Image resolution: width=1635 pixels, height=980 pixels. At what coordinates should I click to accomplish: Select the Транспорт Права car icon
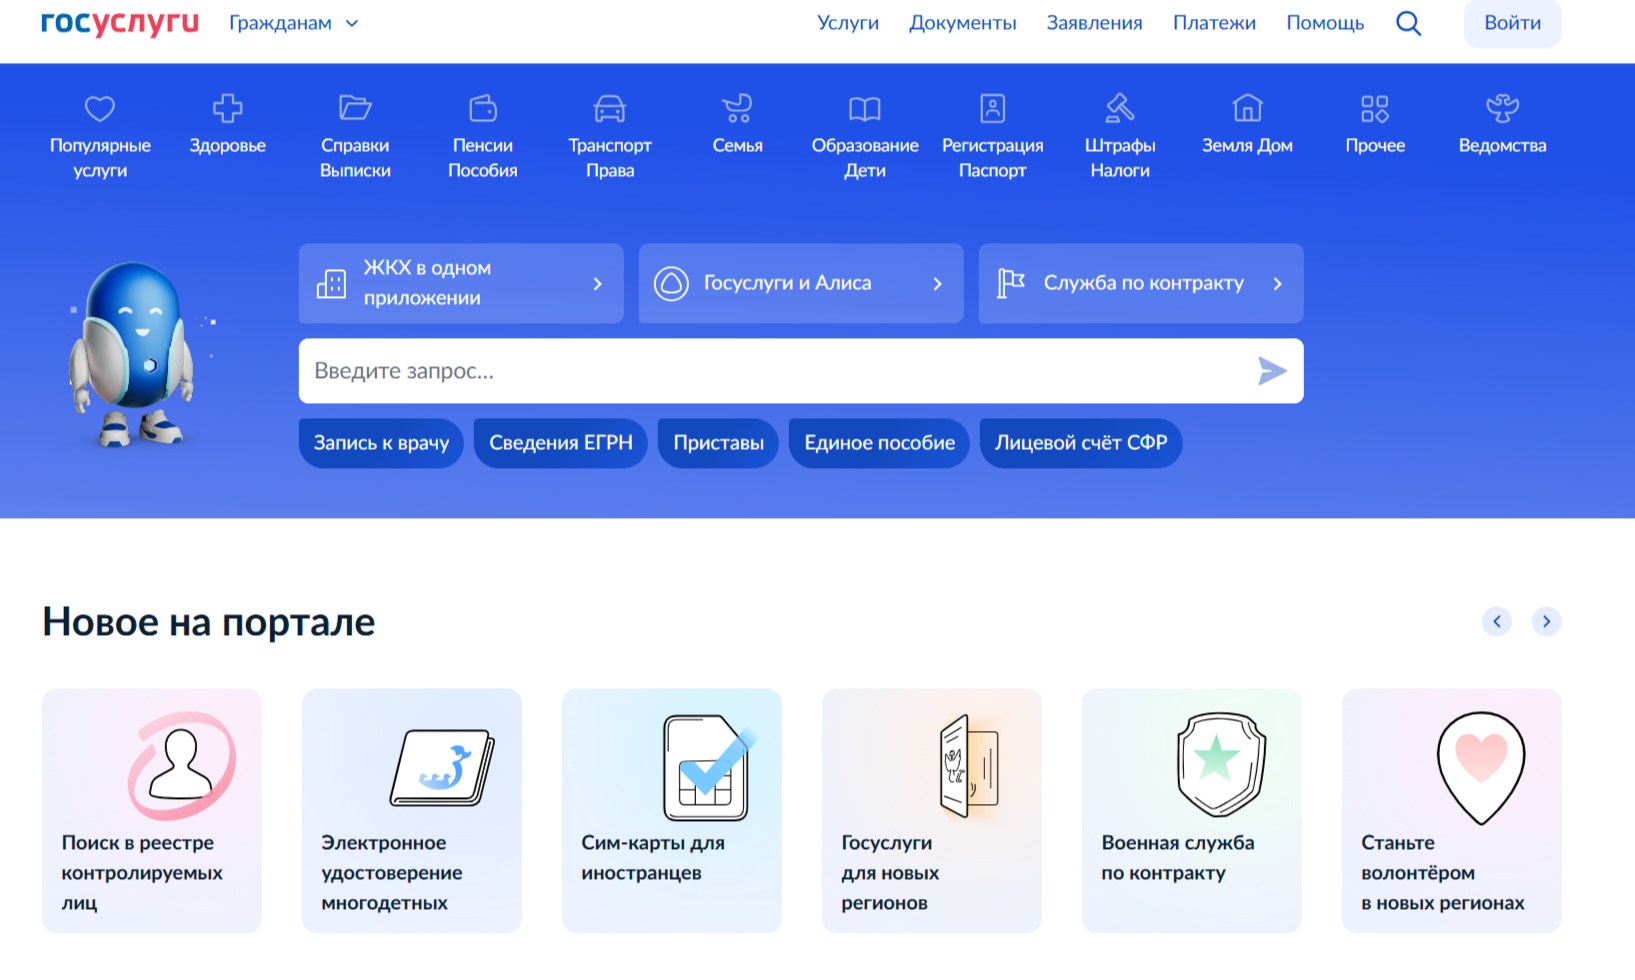[609, 108]
